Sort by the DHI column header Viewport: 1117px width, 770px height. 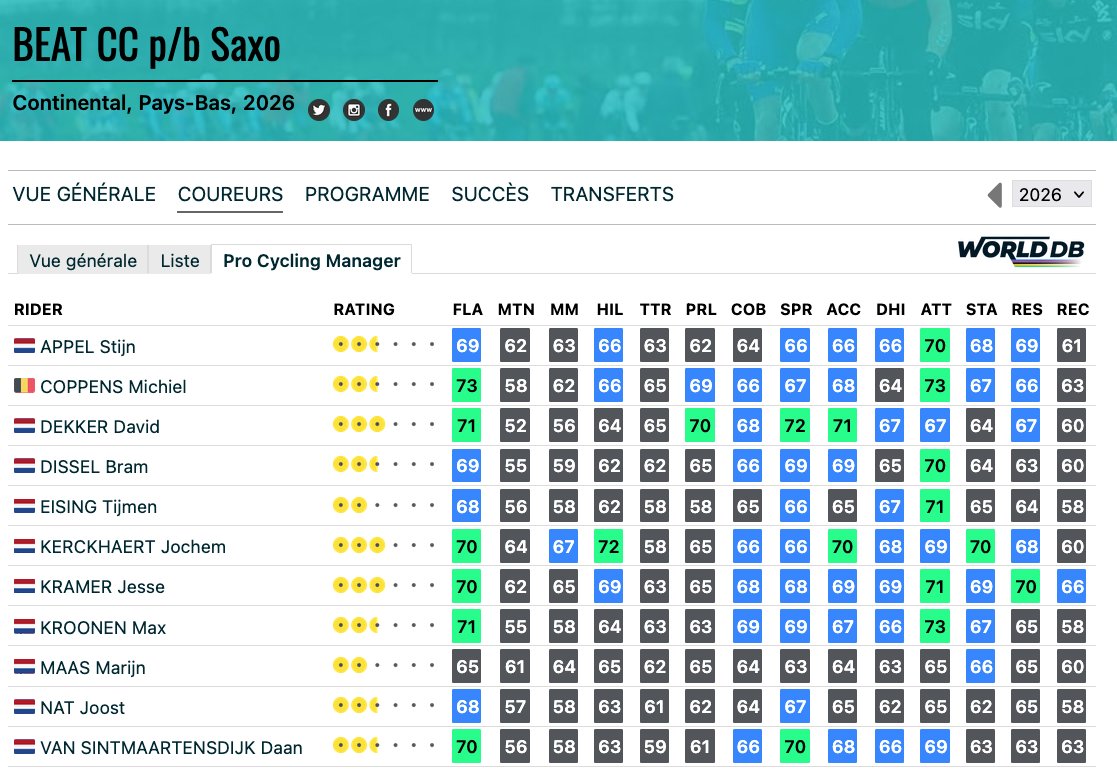pos(890,309)
